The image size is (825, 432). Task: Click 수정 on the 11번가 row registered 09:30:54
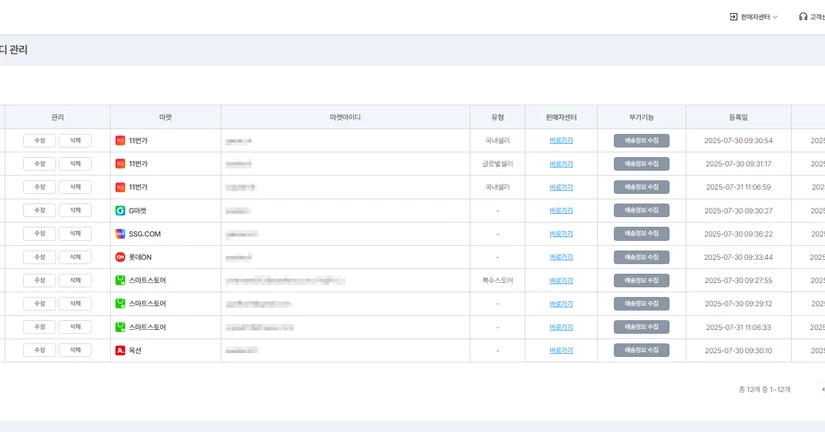[39, 140]
